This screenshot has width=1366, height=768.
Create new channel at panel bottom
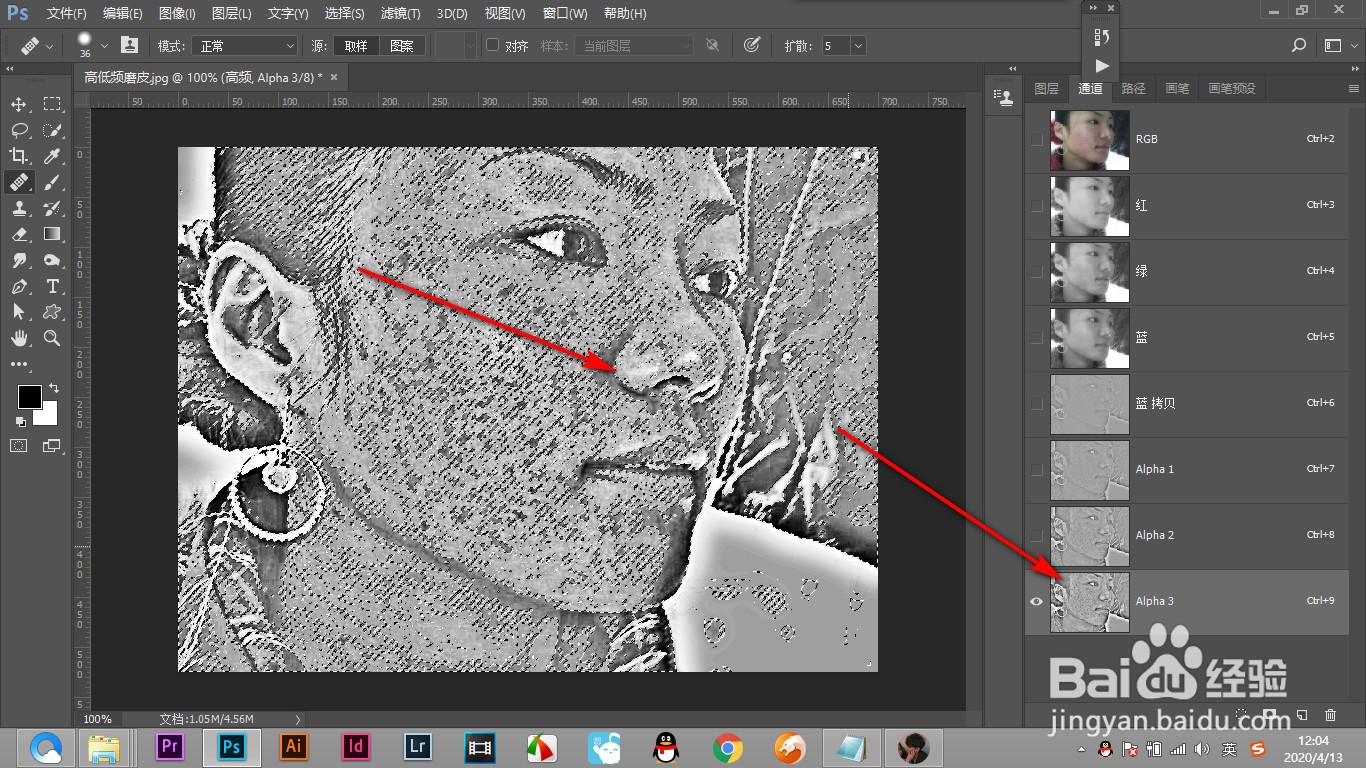point(1301,715)
